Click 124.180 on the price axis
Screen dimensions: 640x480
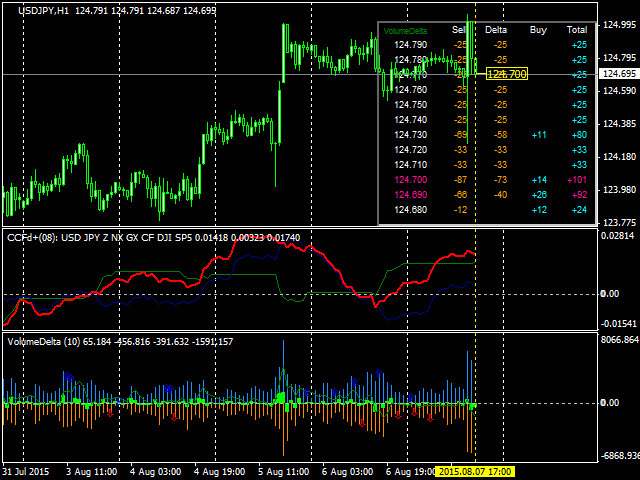[x=619, y=157]
